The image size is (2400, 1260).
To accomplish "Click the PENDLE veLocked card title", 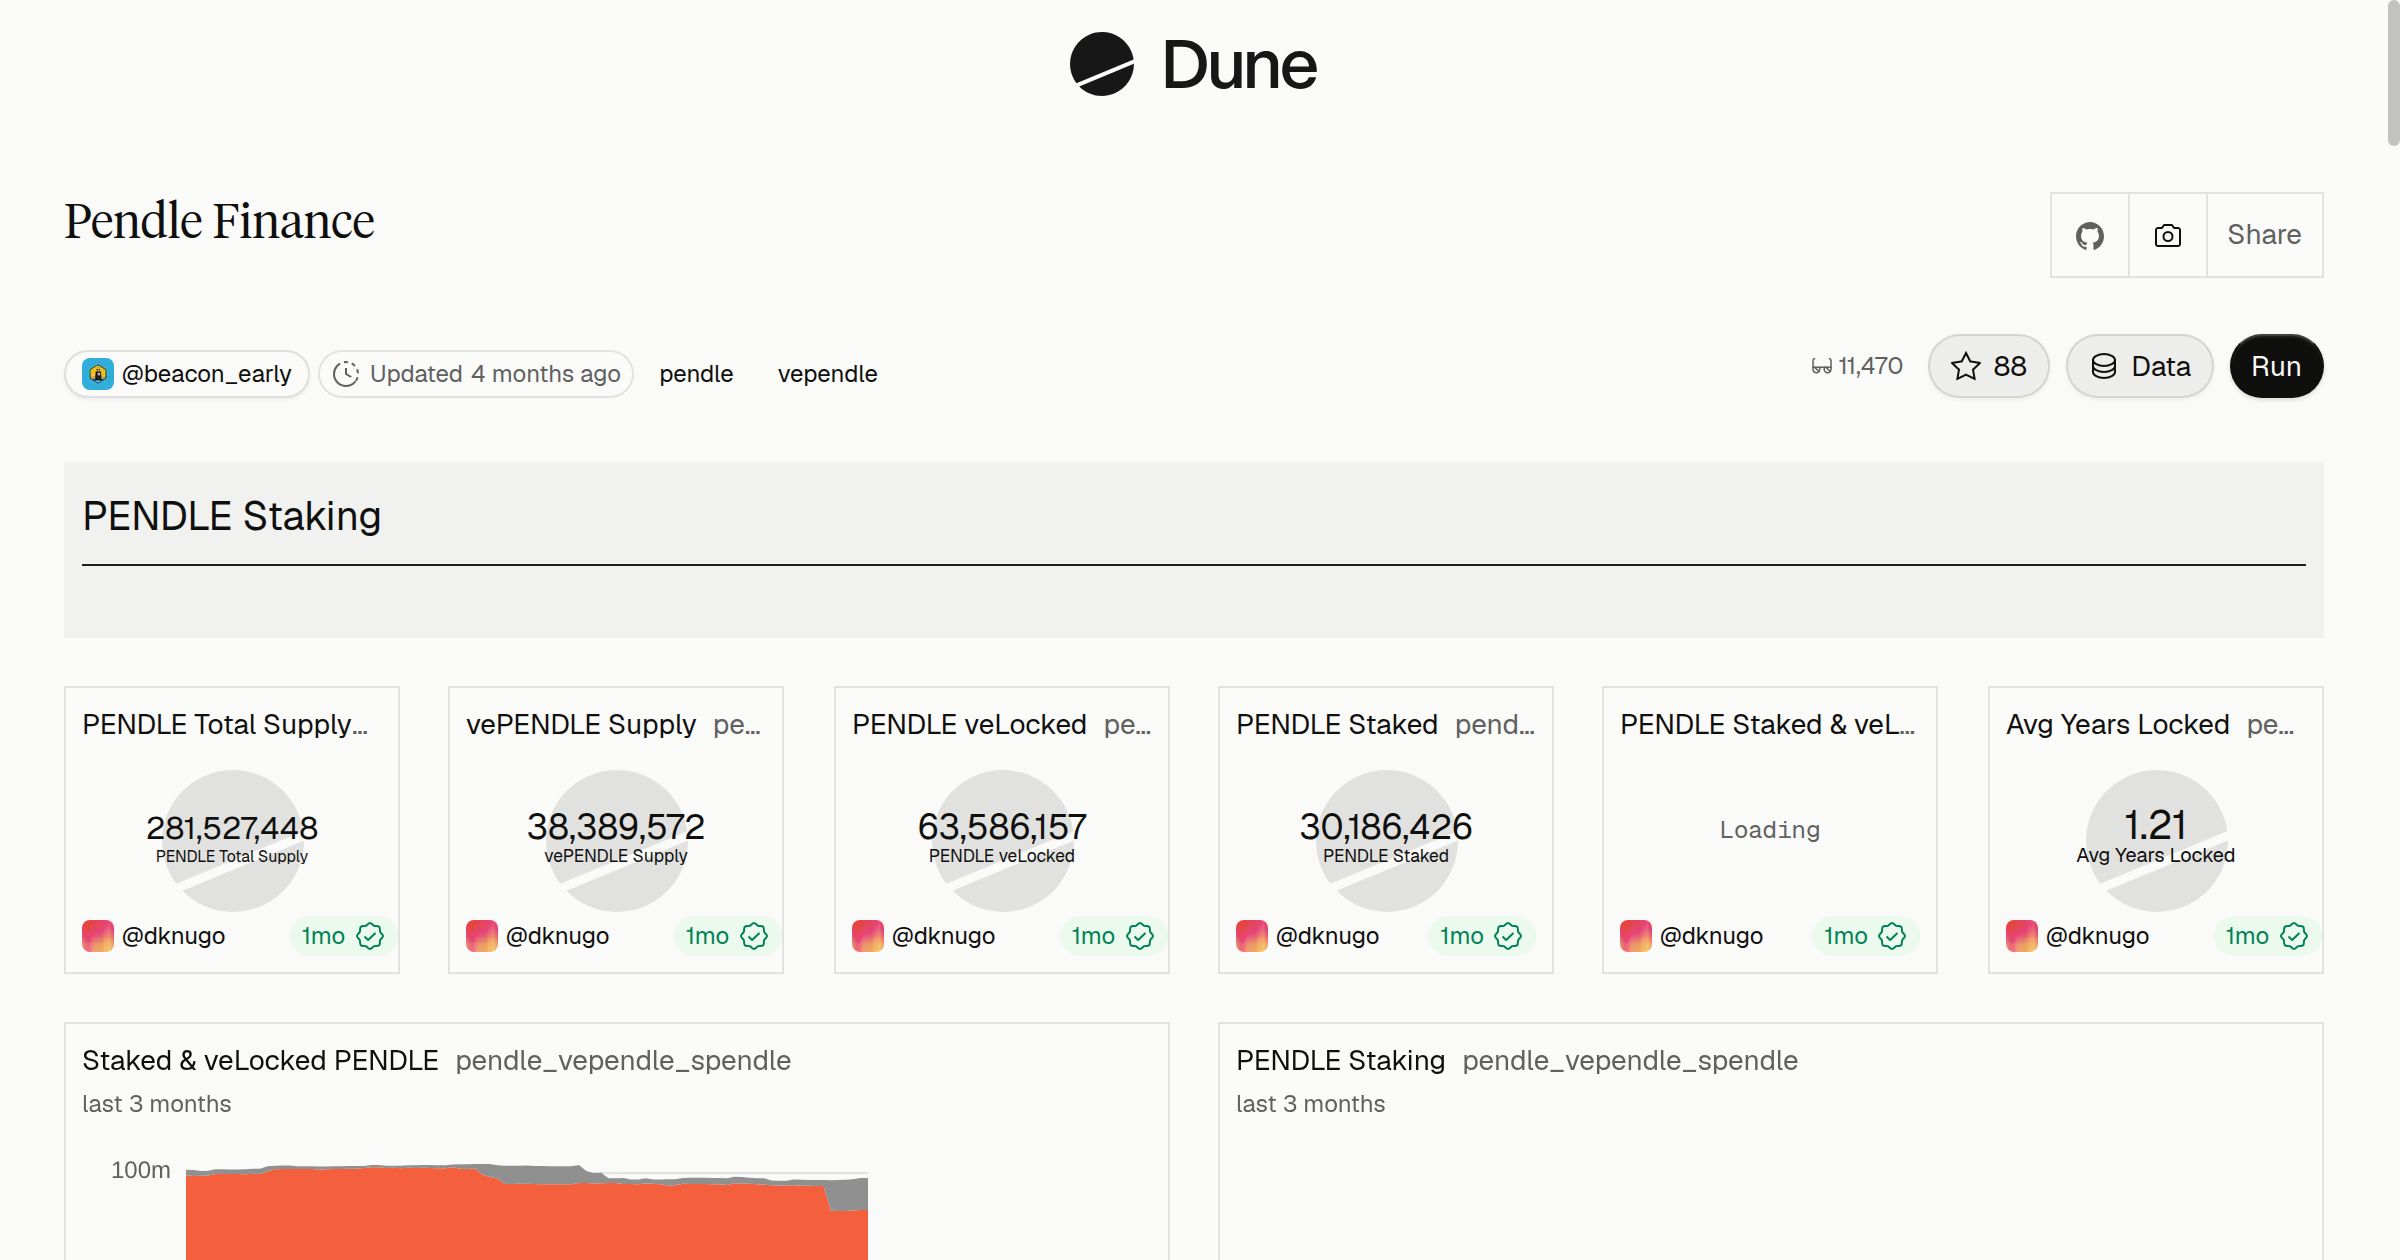I will pyautogui.click(x=969, y=724).
